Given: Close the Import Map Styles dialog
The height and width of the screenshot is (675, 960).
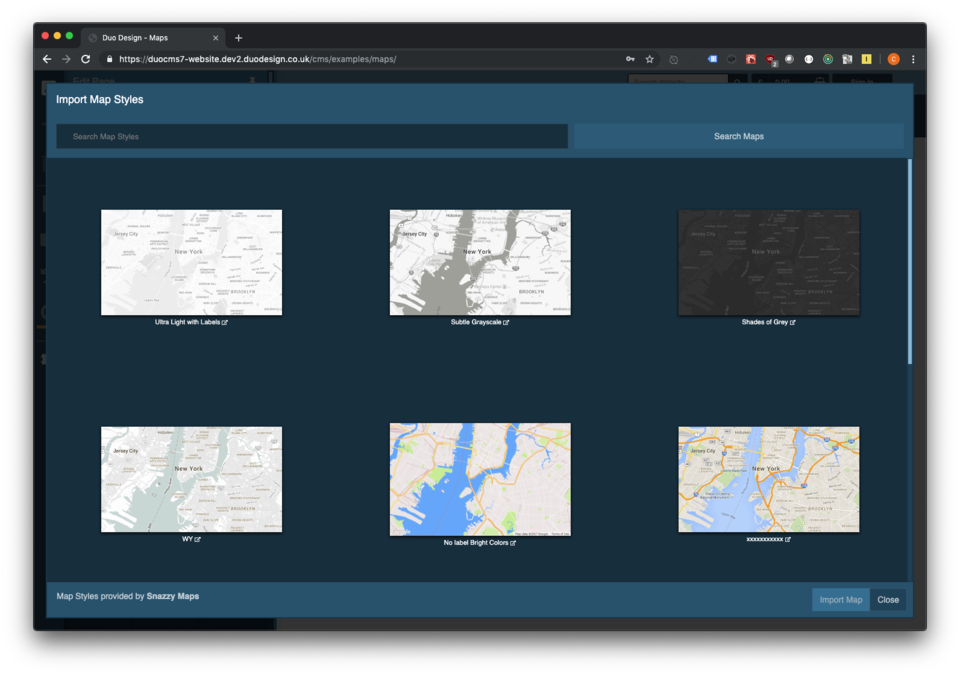Looking at the screenshot, I should pyautogui.click(x=888, y=600).
